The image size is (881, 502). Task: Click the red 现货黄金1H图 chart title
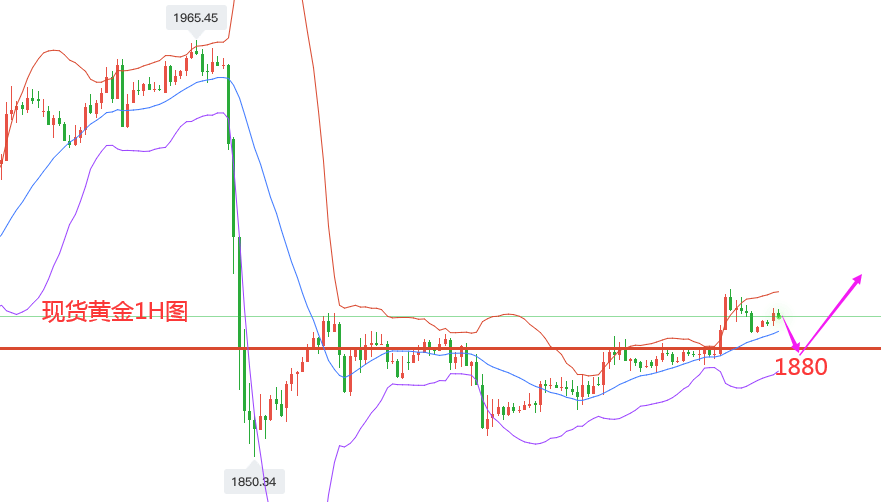[115, 311]
